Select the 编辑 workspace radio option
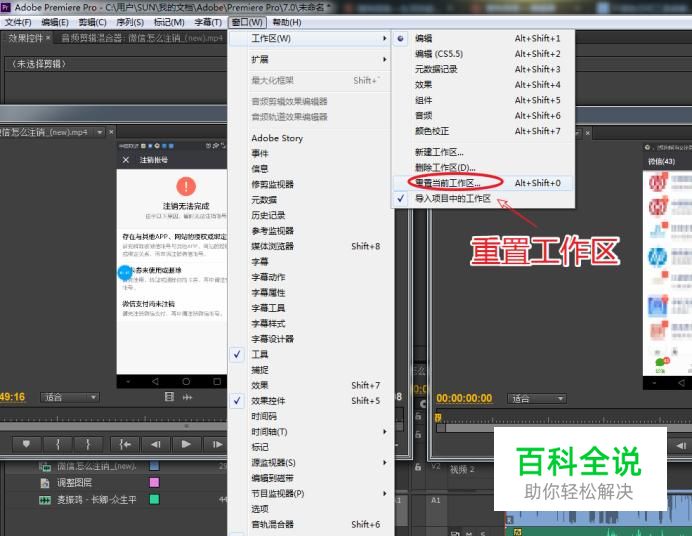The height and width of the screenshot is (536, 692). pyautogui.click(x=400, y=38)
